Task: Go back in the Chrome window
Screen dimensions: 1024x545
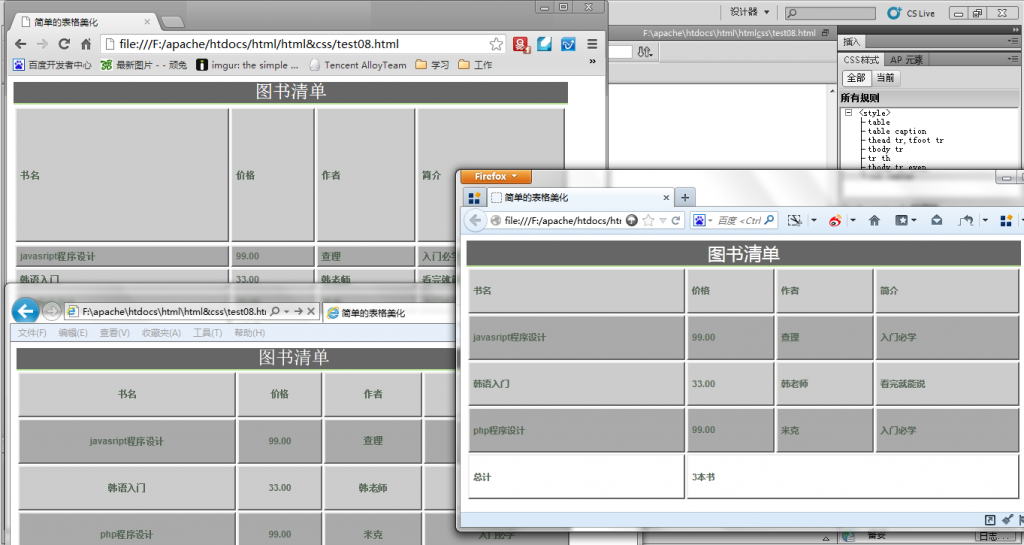Action: click(x=21, y=44)
